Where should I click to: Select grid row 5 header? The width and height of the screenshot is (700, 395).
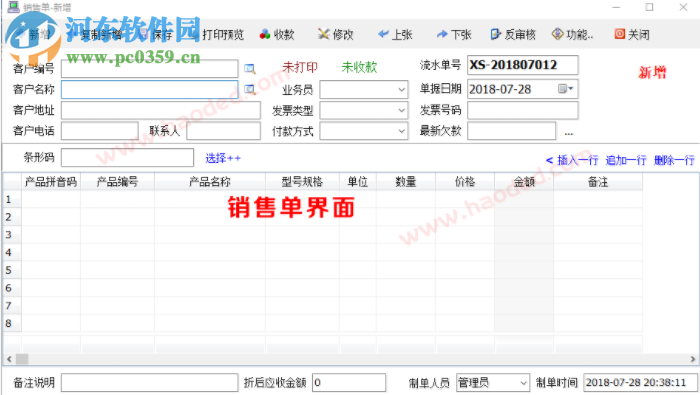click(12, 270)
